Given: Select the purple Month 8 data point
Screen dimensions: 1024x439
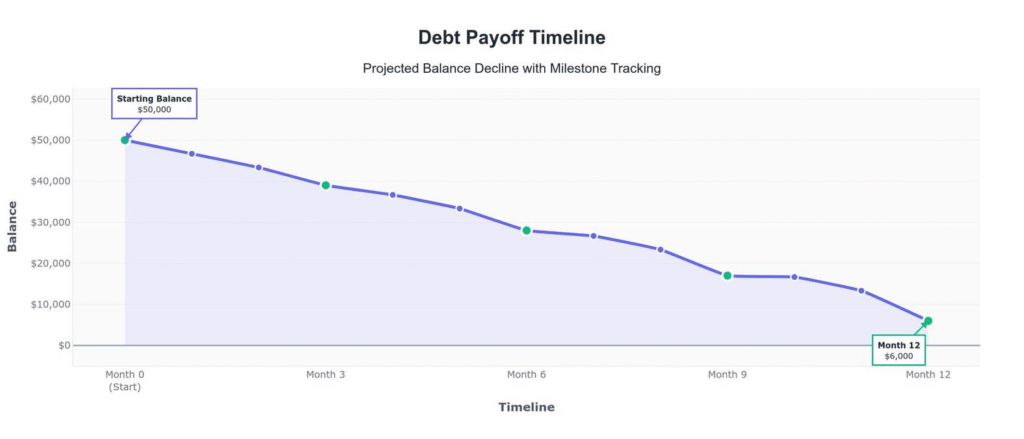Looking at the screenshot, I should (661, 249).
